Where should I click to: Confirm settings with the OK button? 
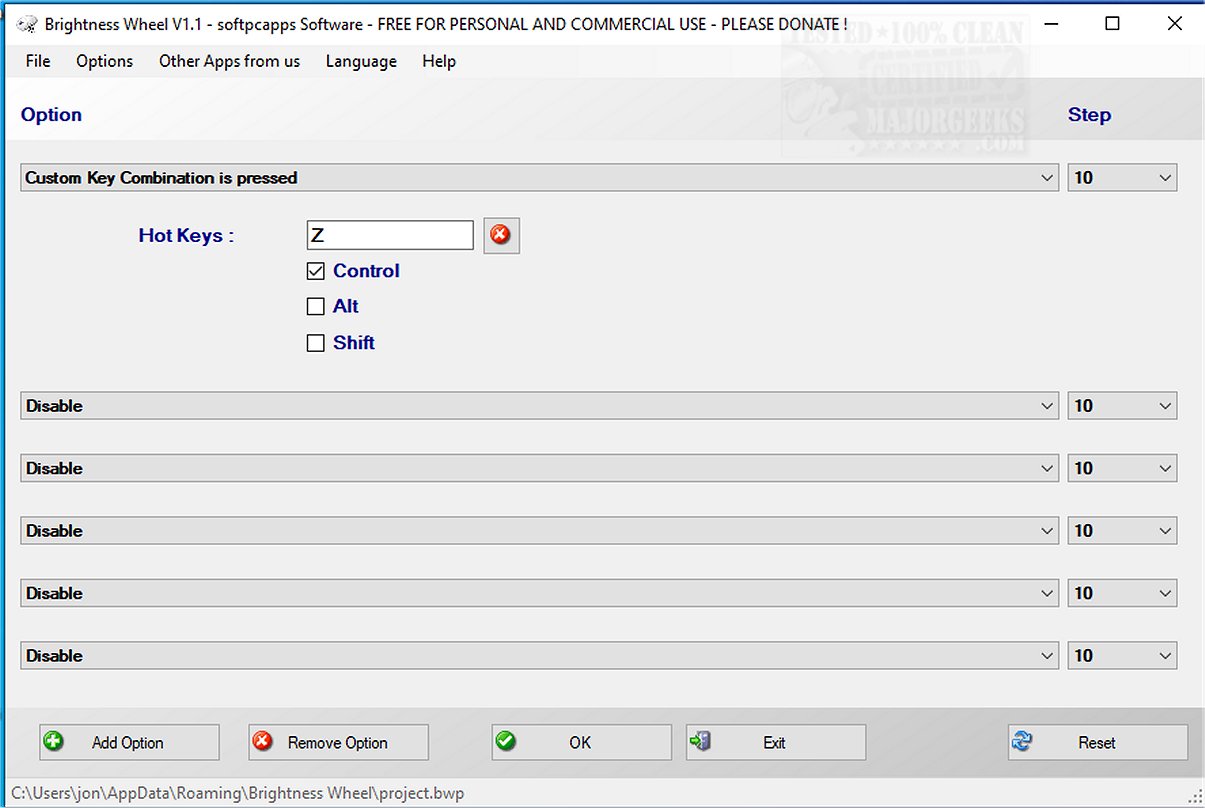point(581,742)
